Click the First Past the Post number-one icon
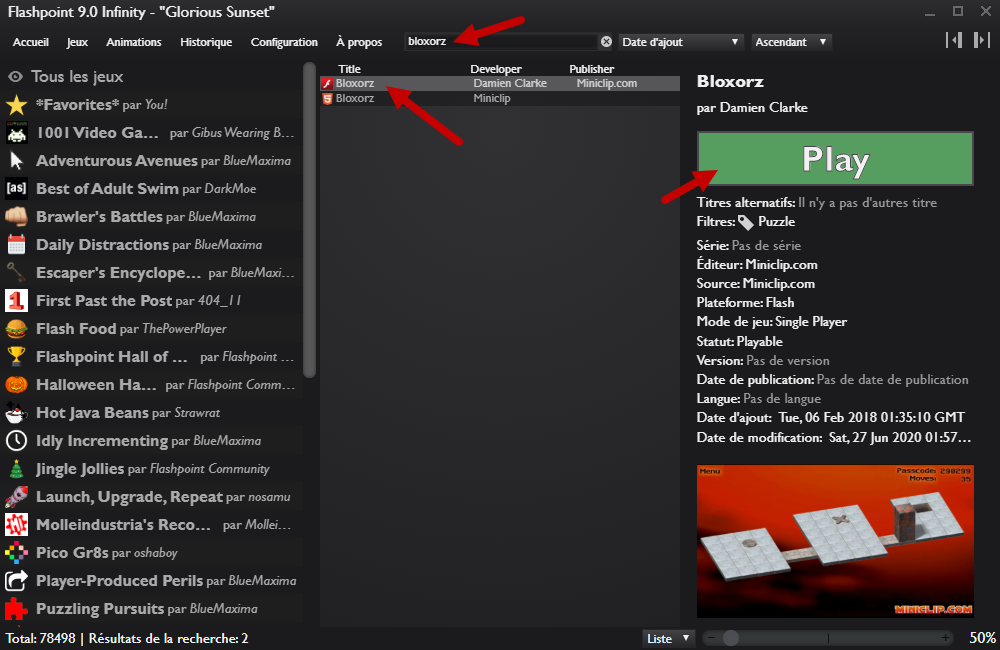The width and height of the screenshot is (1000, 650). coord(17,300)
